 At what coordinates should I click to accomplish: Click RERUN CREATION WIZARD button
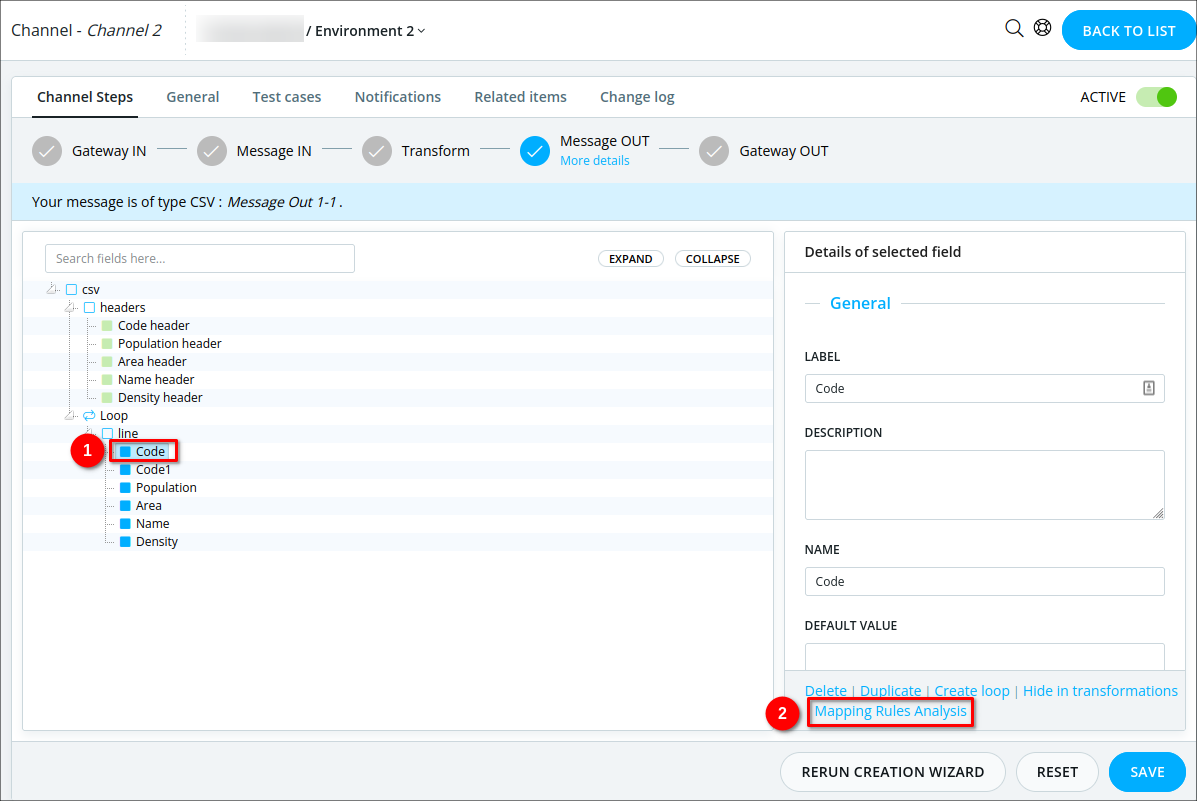892,772
